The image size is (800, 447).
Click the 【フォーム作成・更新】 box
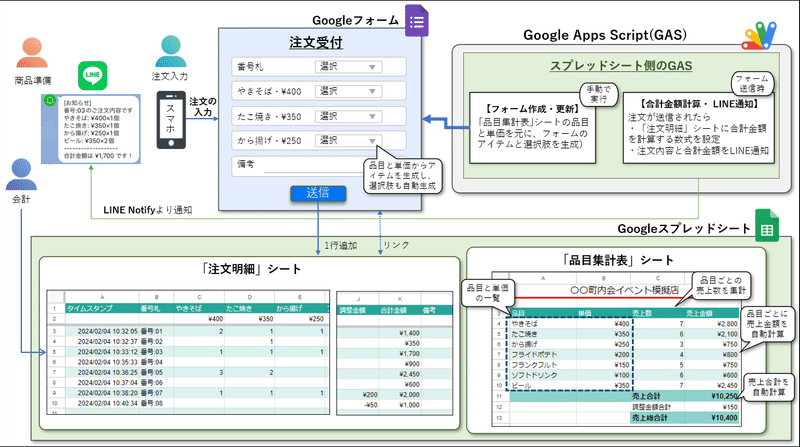[533, 128]
